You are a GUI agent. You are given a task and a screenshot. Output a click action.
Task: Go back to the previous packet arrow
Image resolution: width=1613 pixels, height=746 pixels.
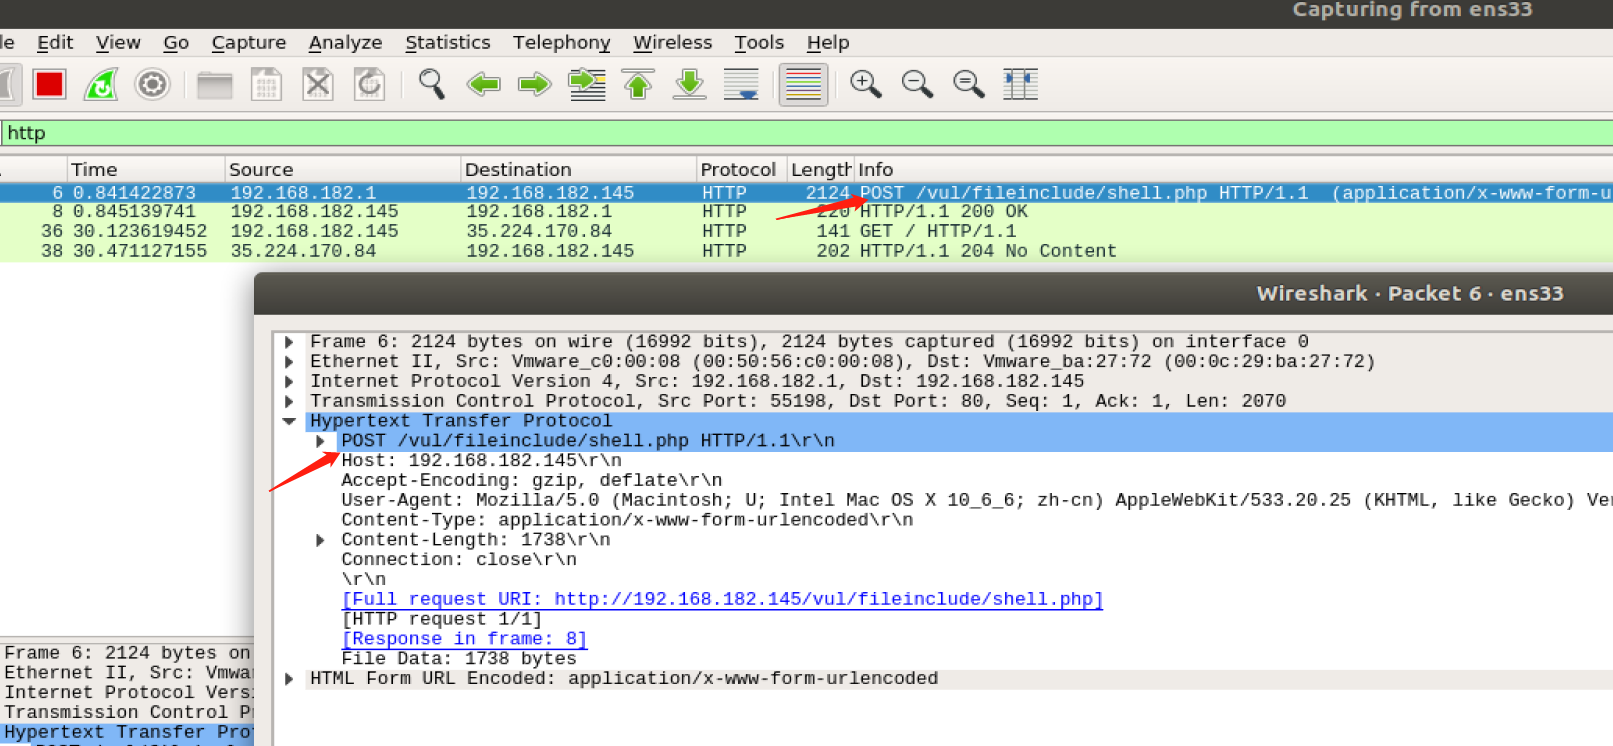click(x=483, y=84)
